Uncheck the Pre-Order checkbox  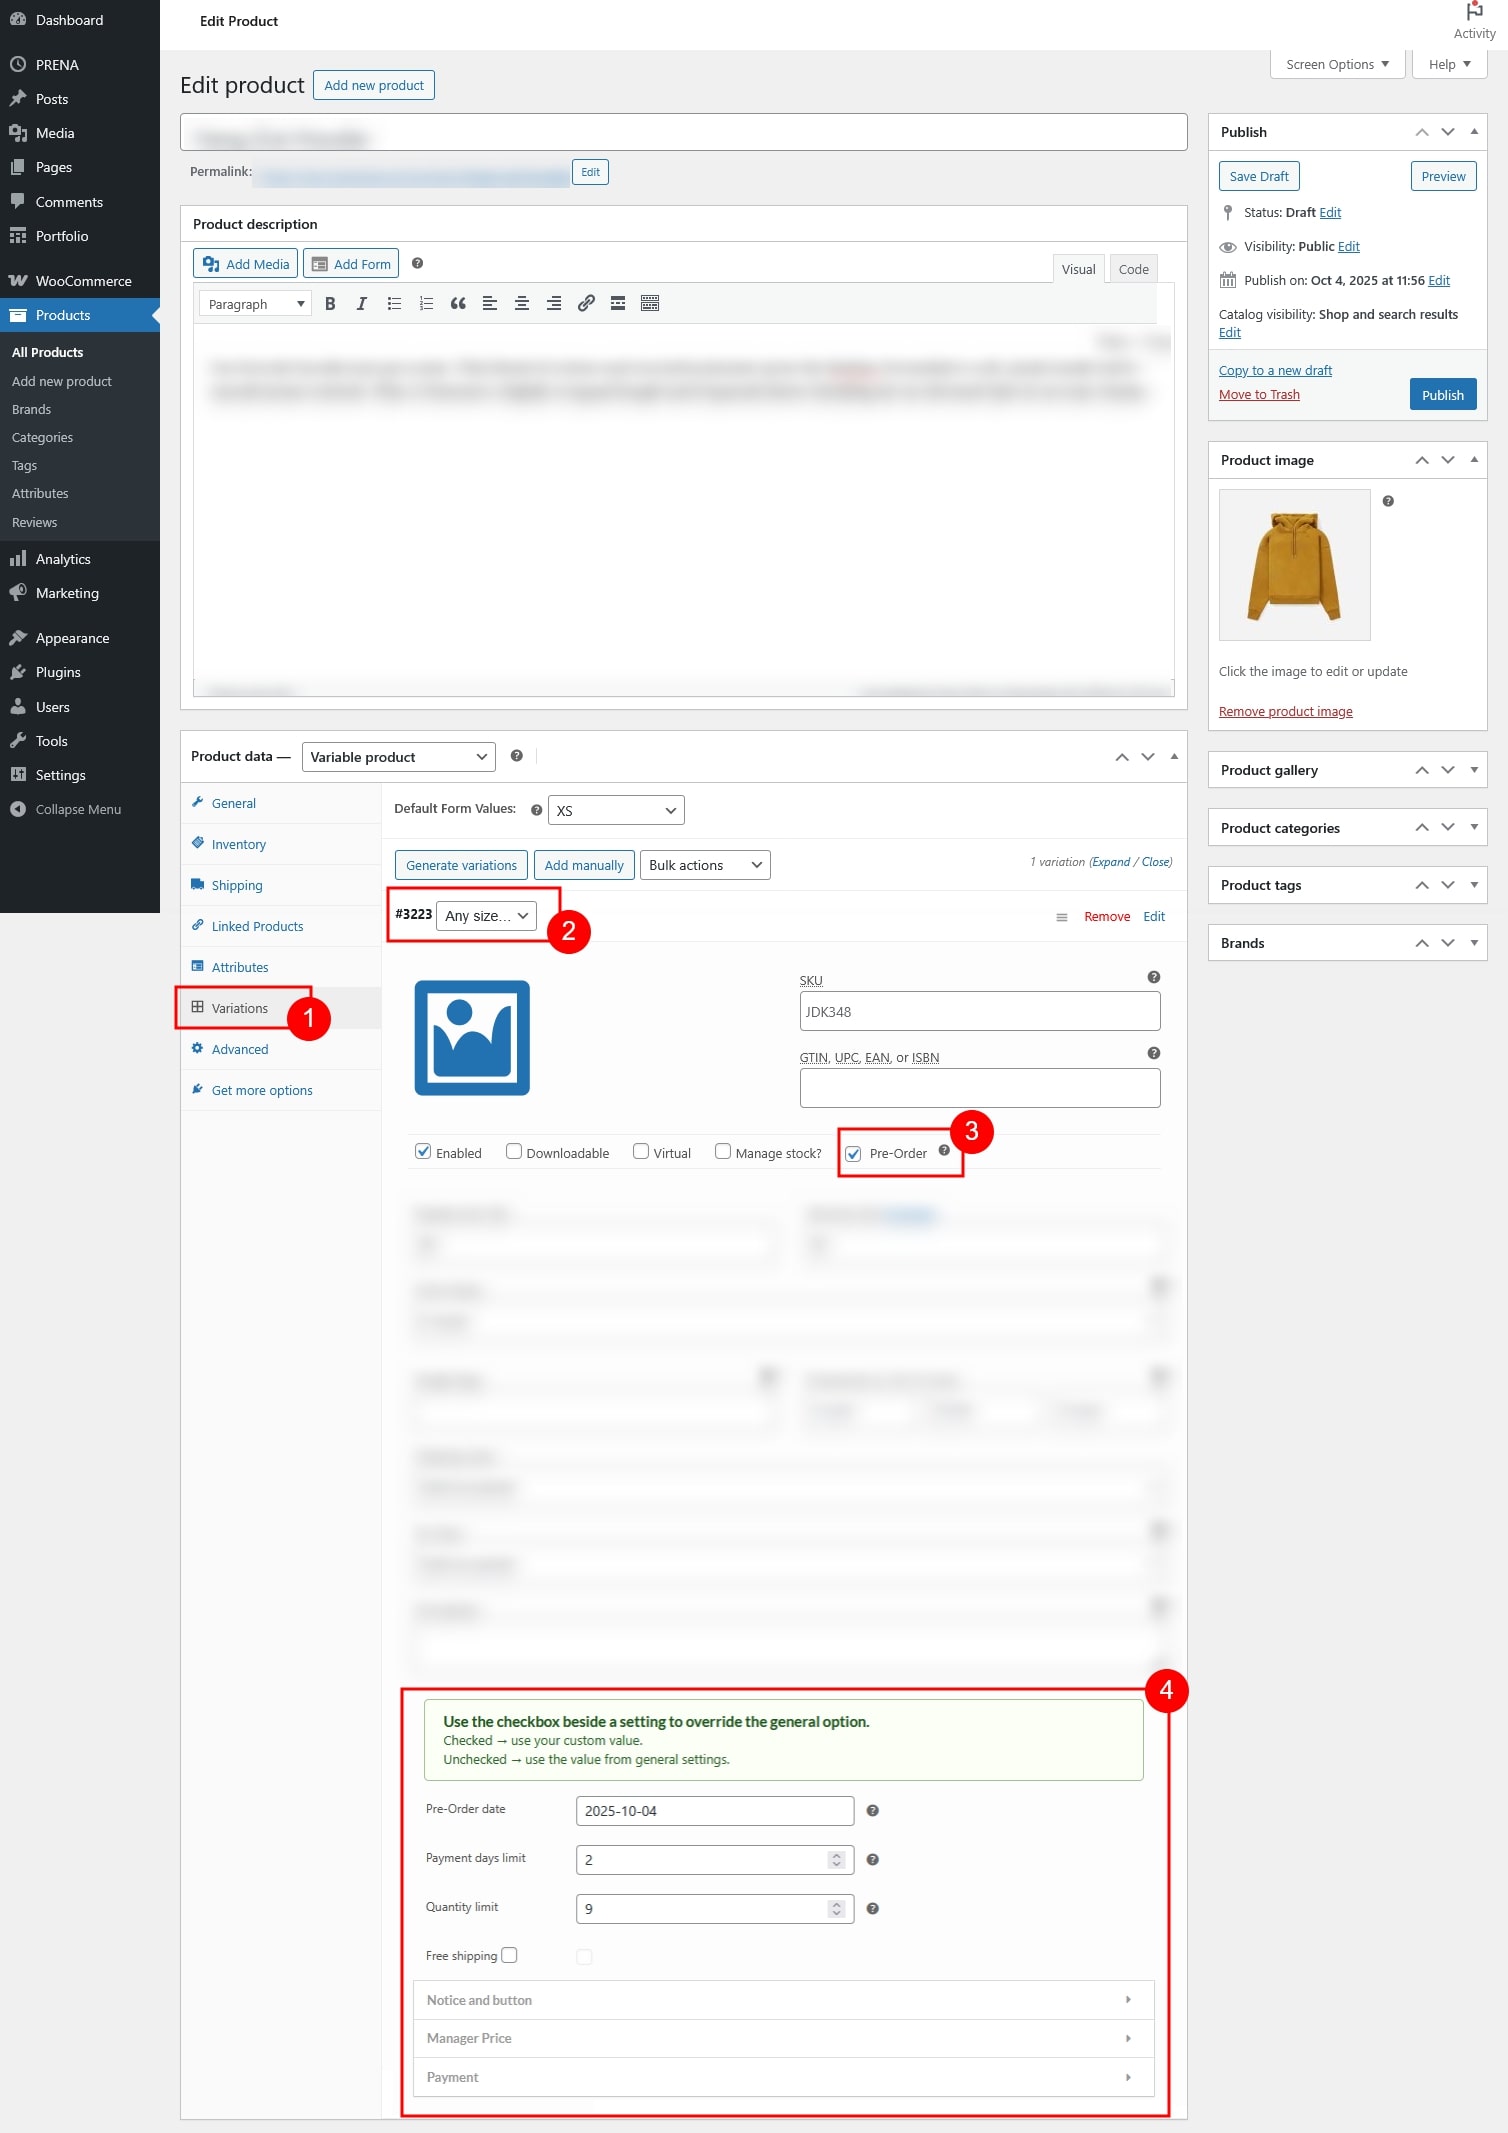point(854,1154)
